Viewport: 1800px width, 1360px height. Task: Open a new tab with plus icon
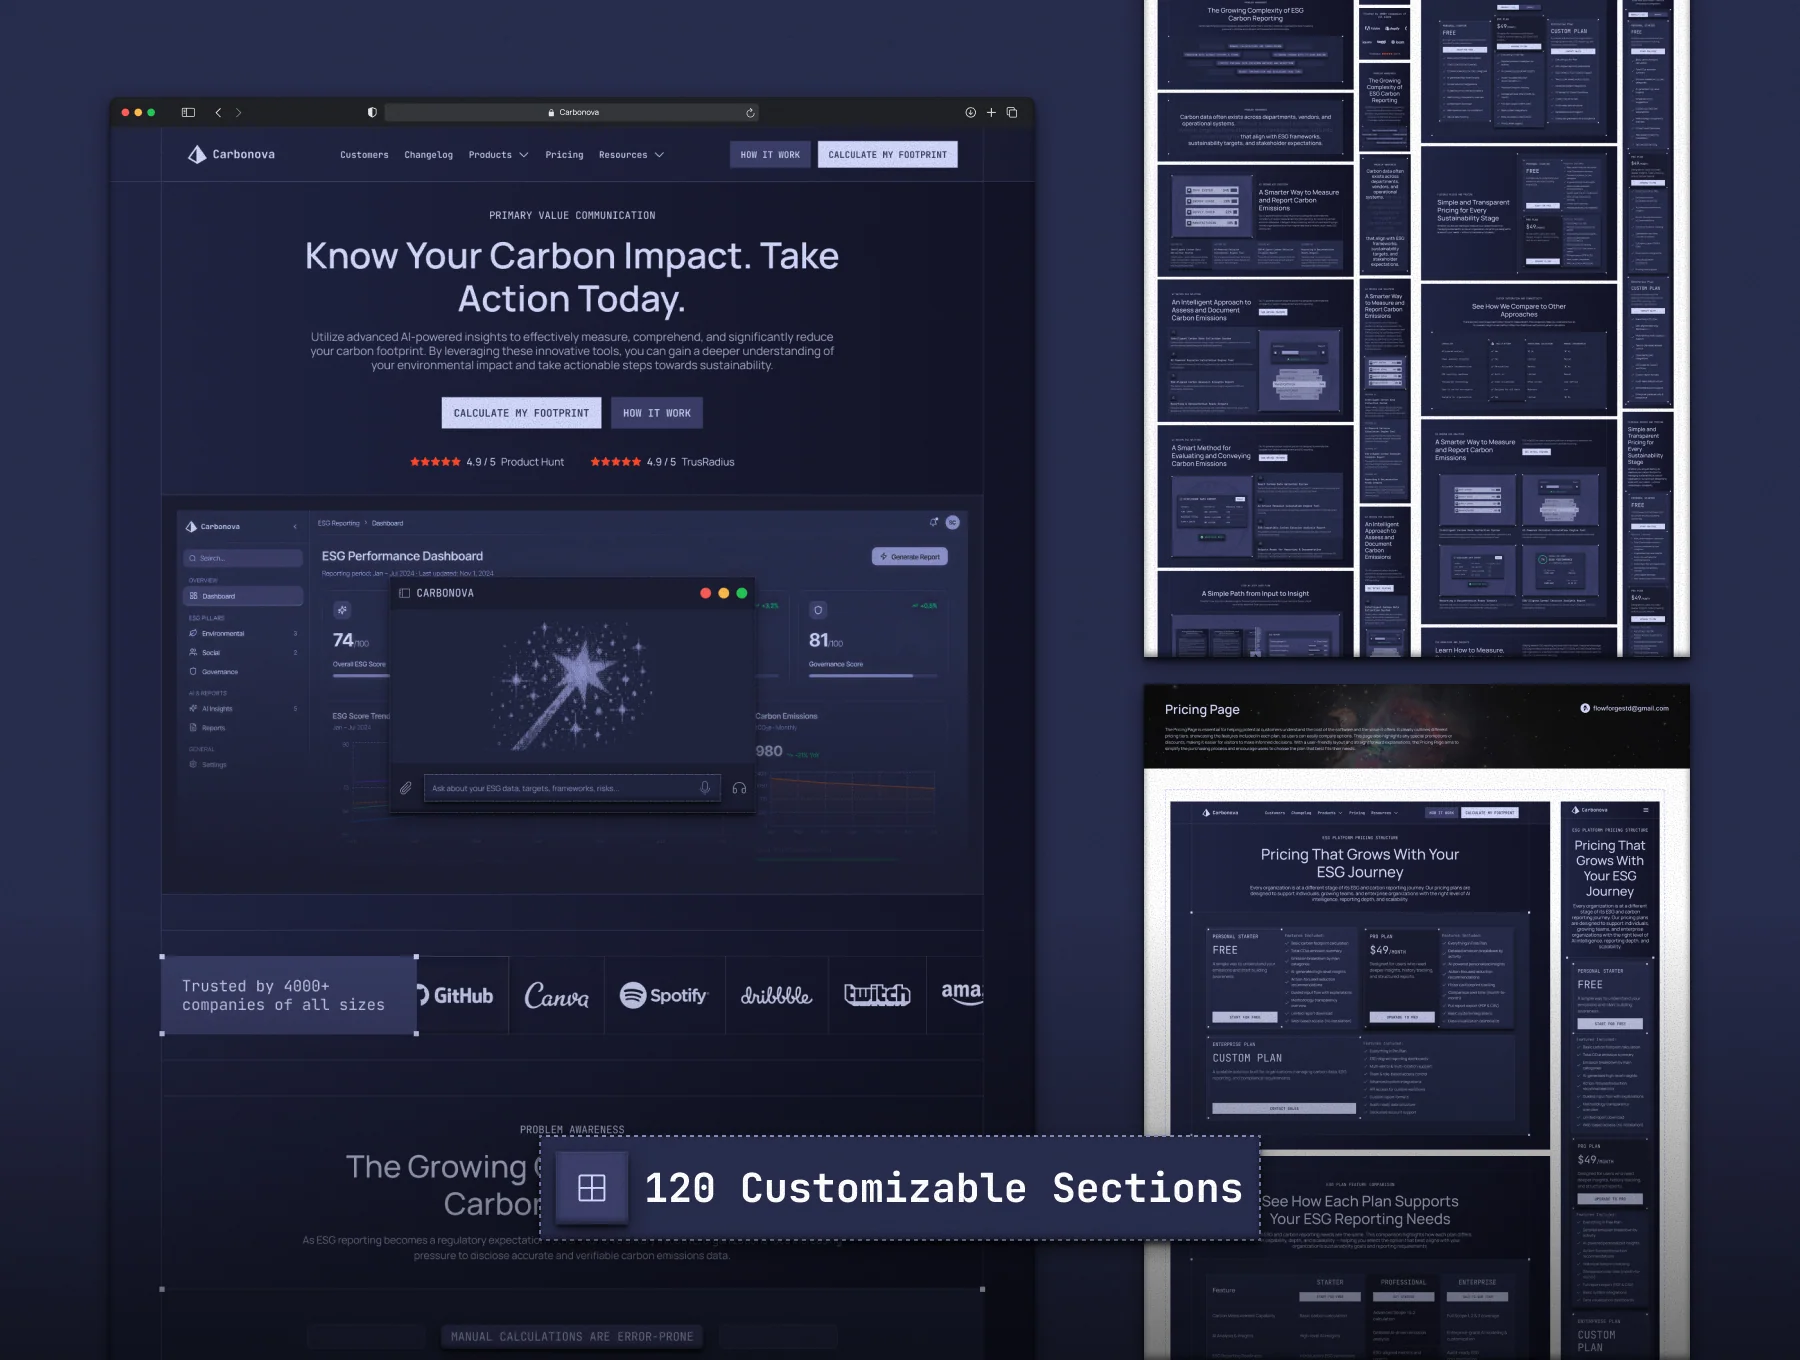(x=991, y=112)
